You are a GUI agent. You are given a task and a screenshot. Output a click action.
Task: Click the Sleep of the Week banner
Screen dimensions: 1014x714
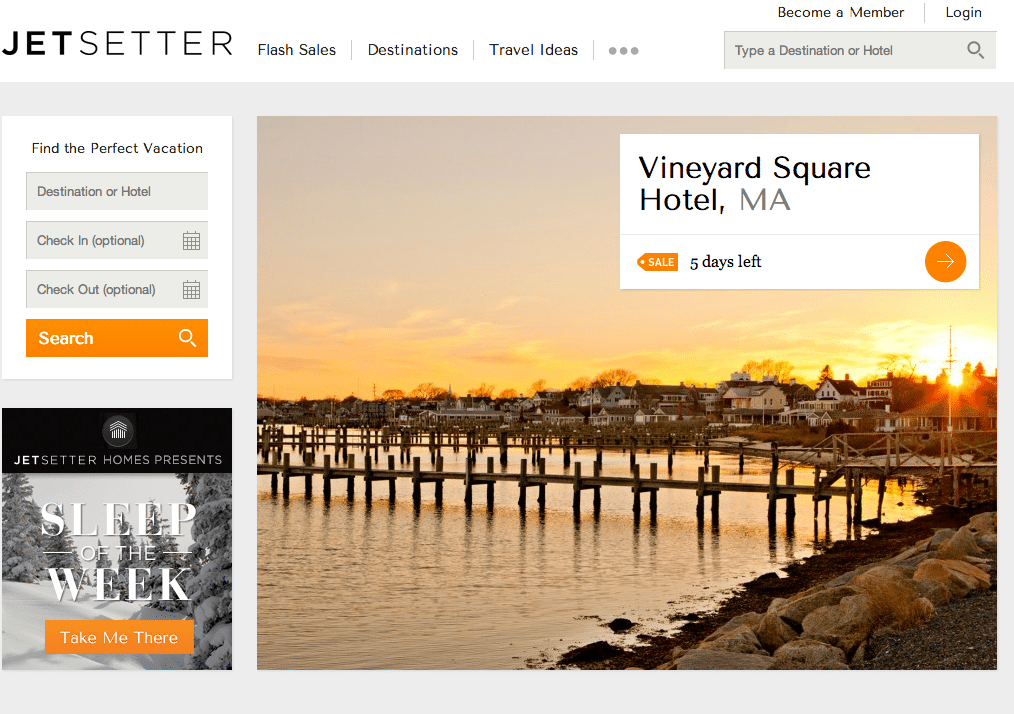[x=117, y=539]
